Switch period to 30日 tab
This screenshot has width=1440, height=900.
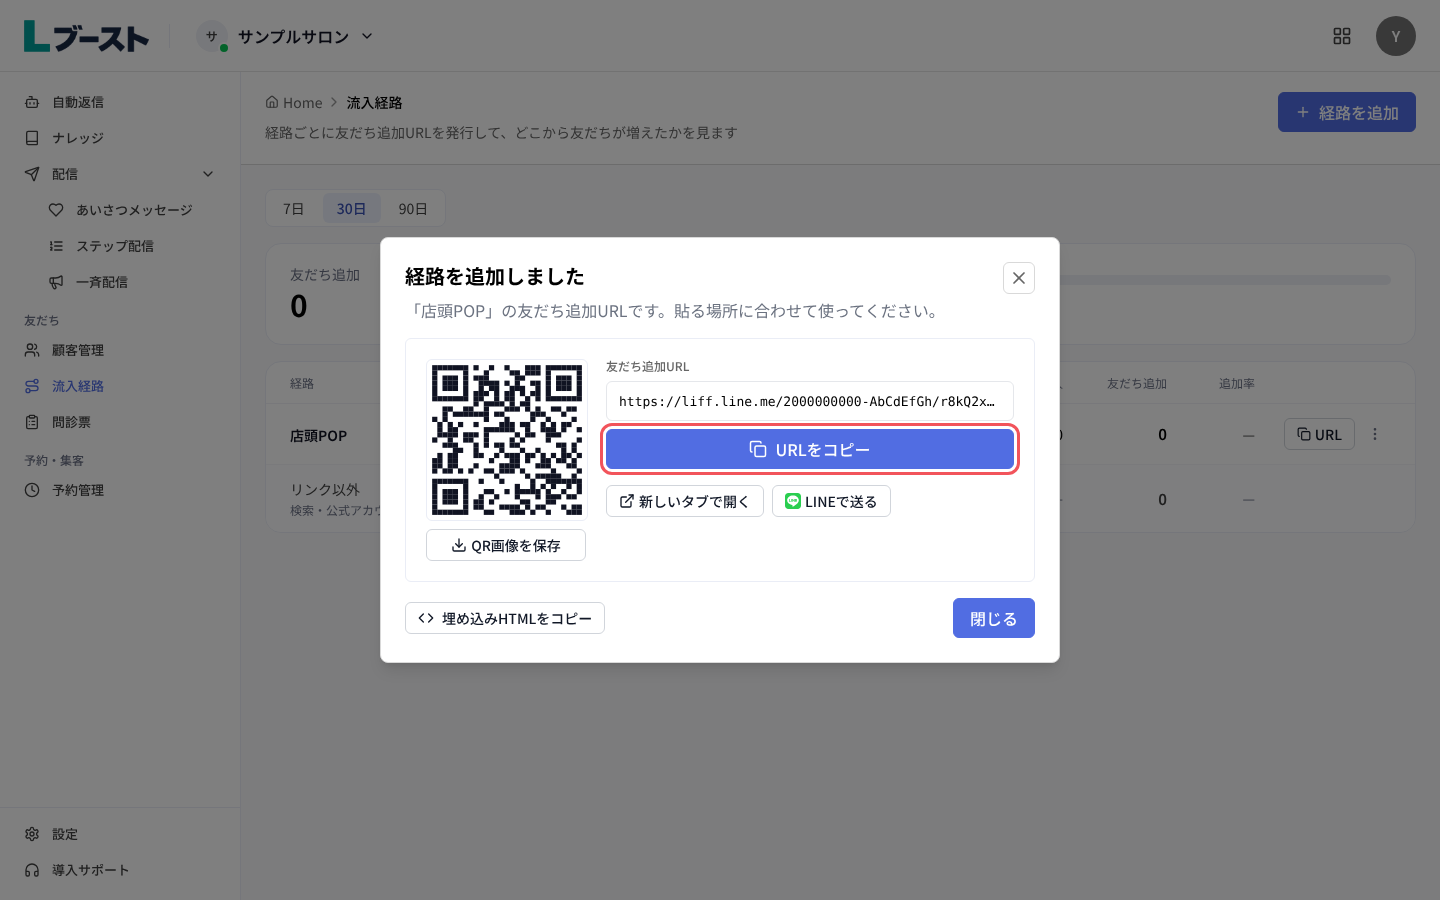(351, 209)
